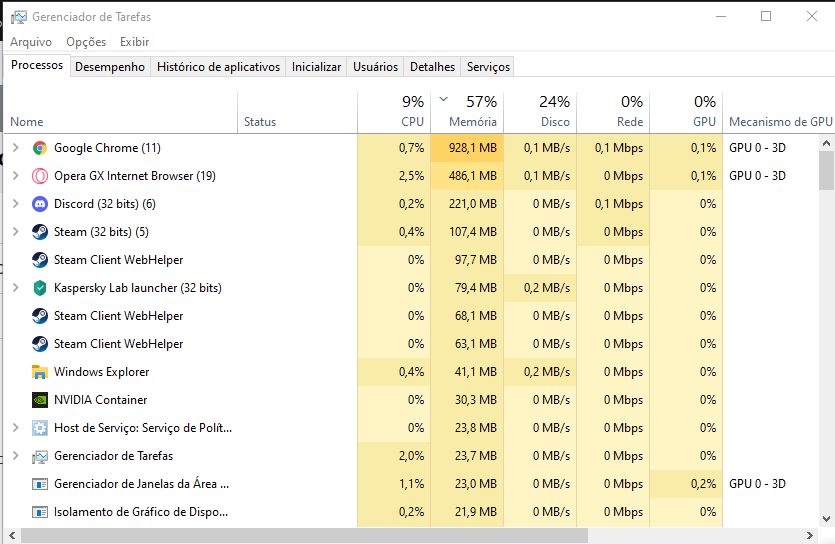
Task: Sort by the Memória column header
Action: (x=467, y=112)
